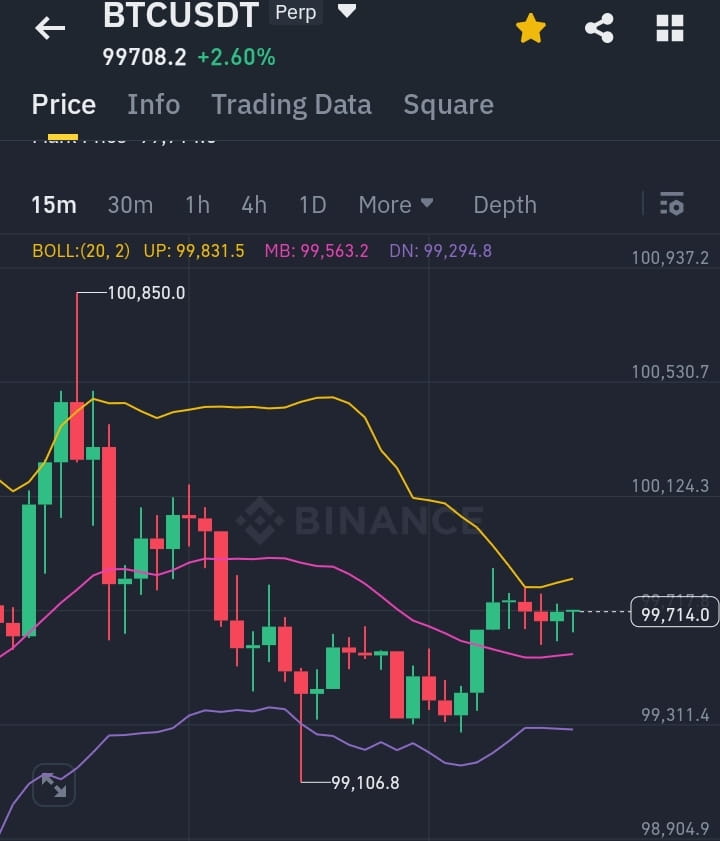
Task: Tap the DN: 99,294.8 value
Action: click(440, 251)
